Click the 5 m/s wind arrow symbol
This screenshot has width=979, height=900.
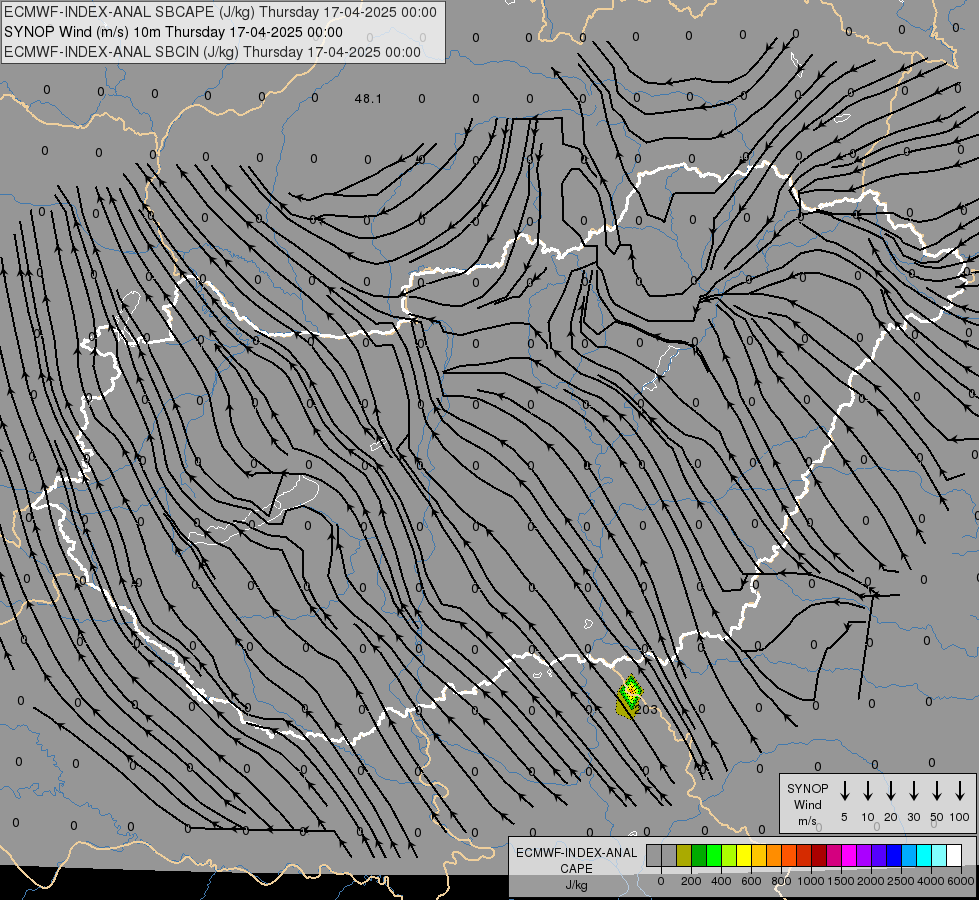pyautogui.click(x=844, y=791)
